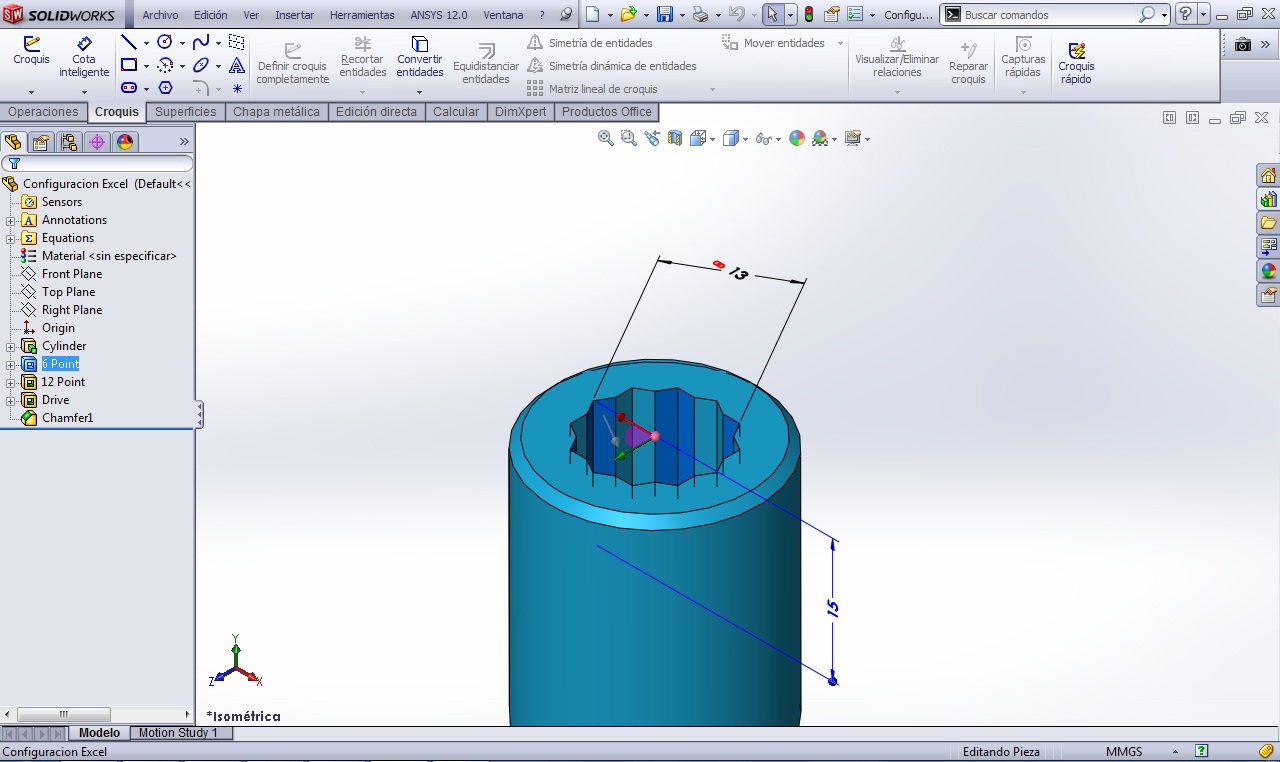Expand the 12 Point feature node
The image size is (1280, 762).
(11, 382)
